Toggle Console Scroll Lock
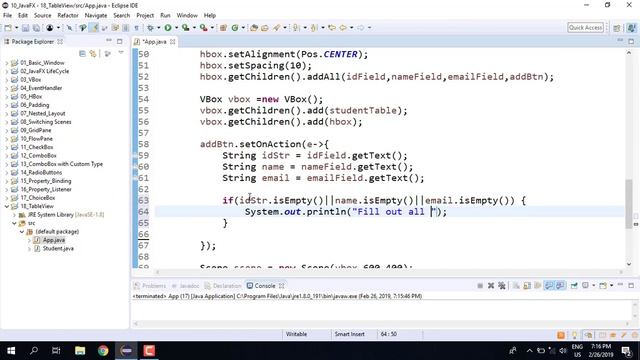Viewport: 640px width, 360px height. (527, 286)
